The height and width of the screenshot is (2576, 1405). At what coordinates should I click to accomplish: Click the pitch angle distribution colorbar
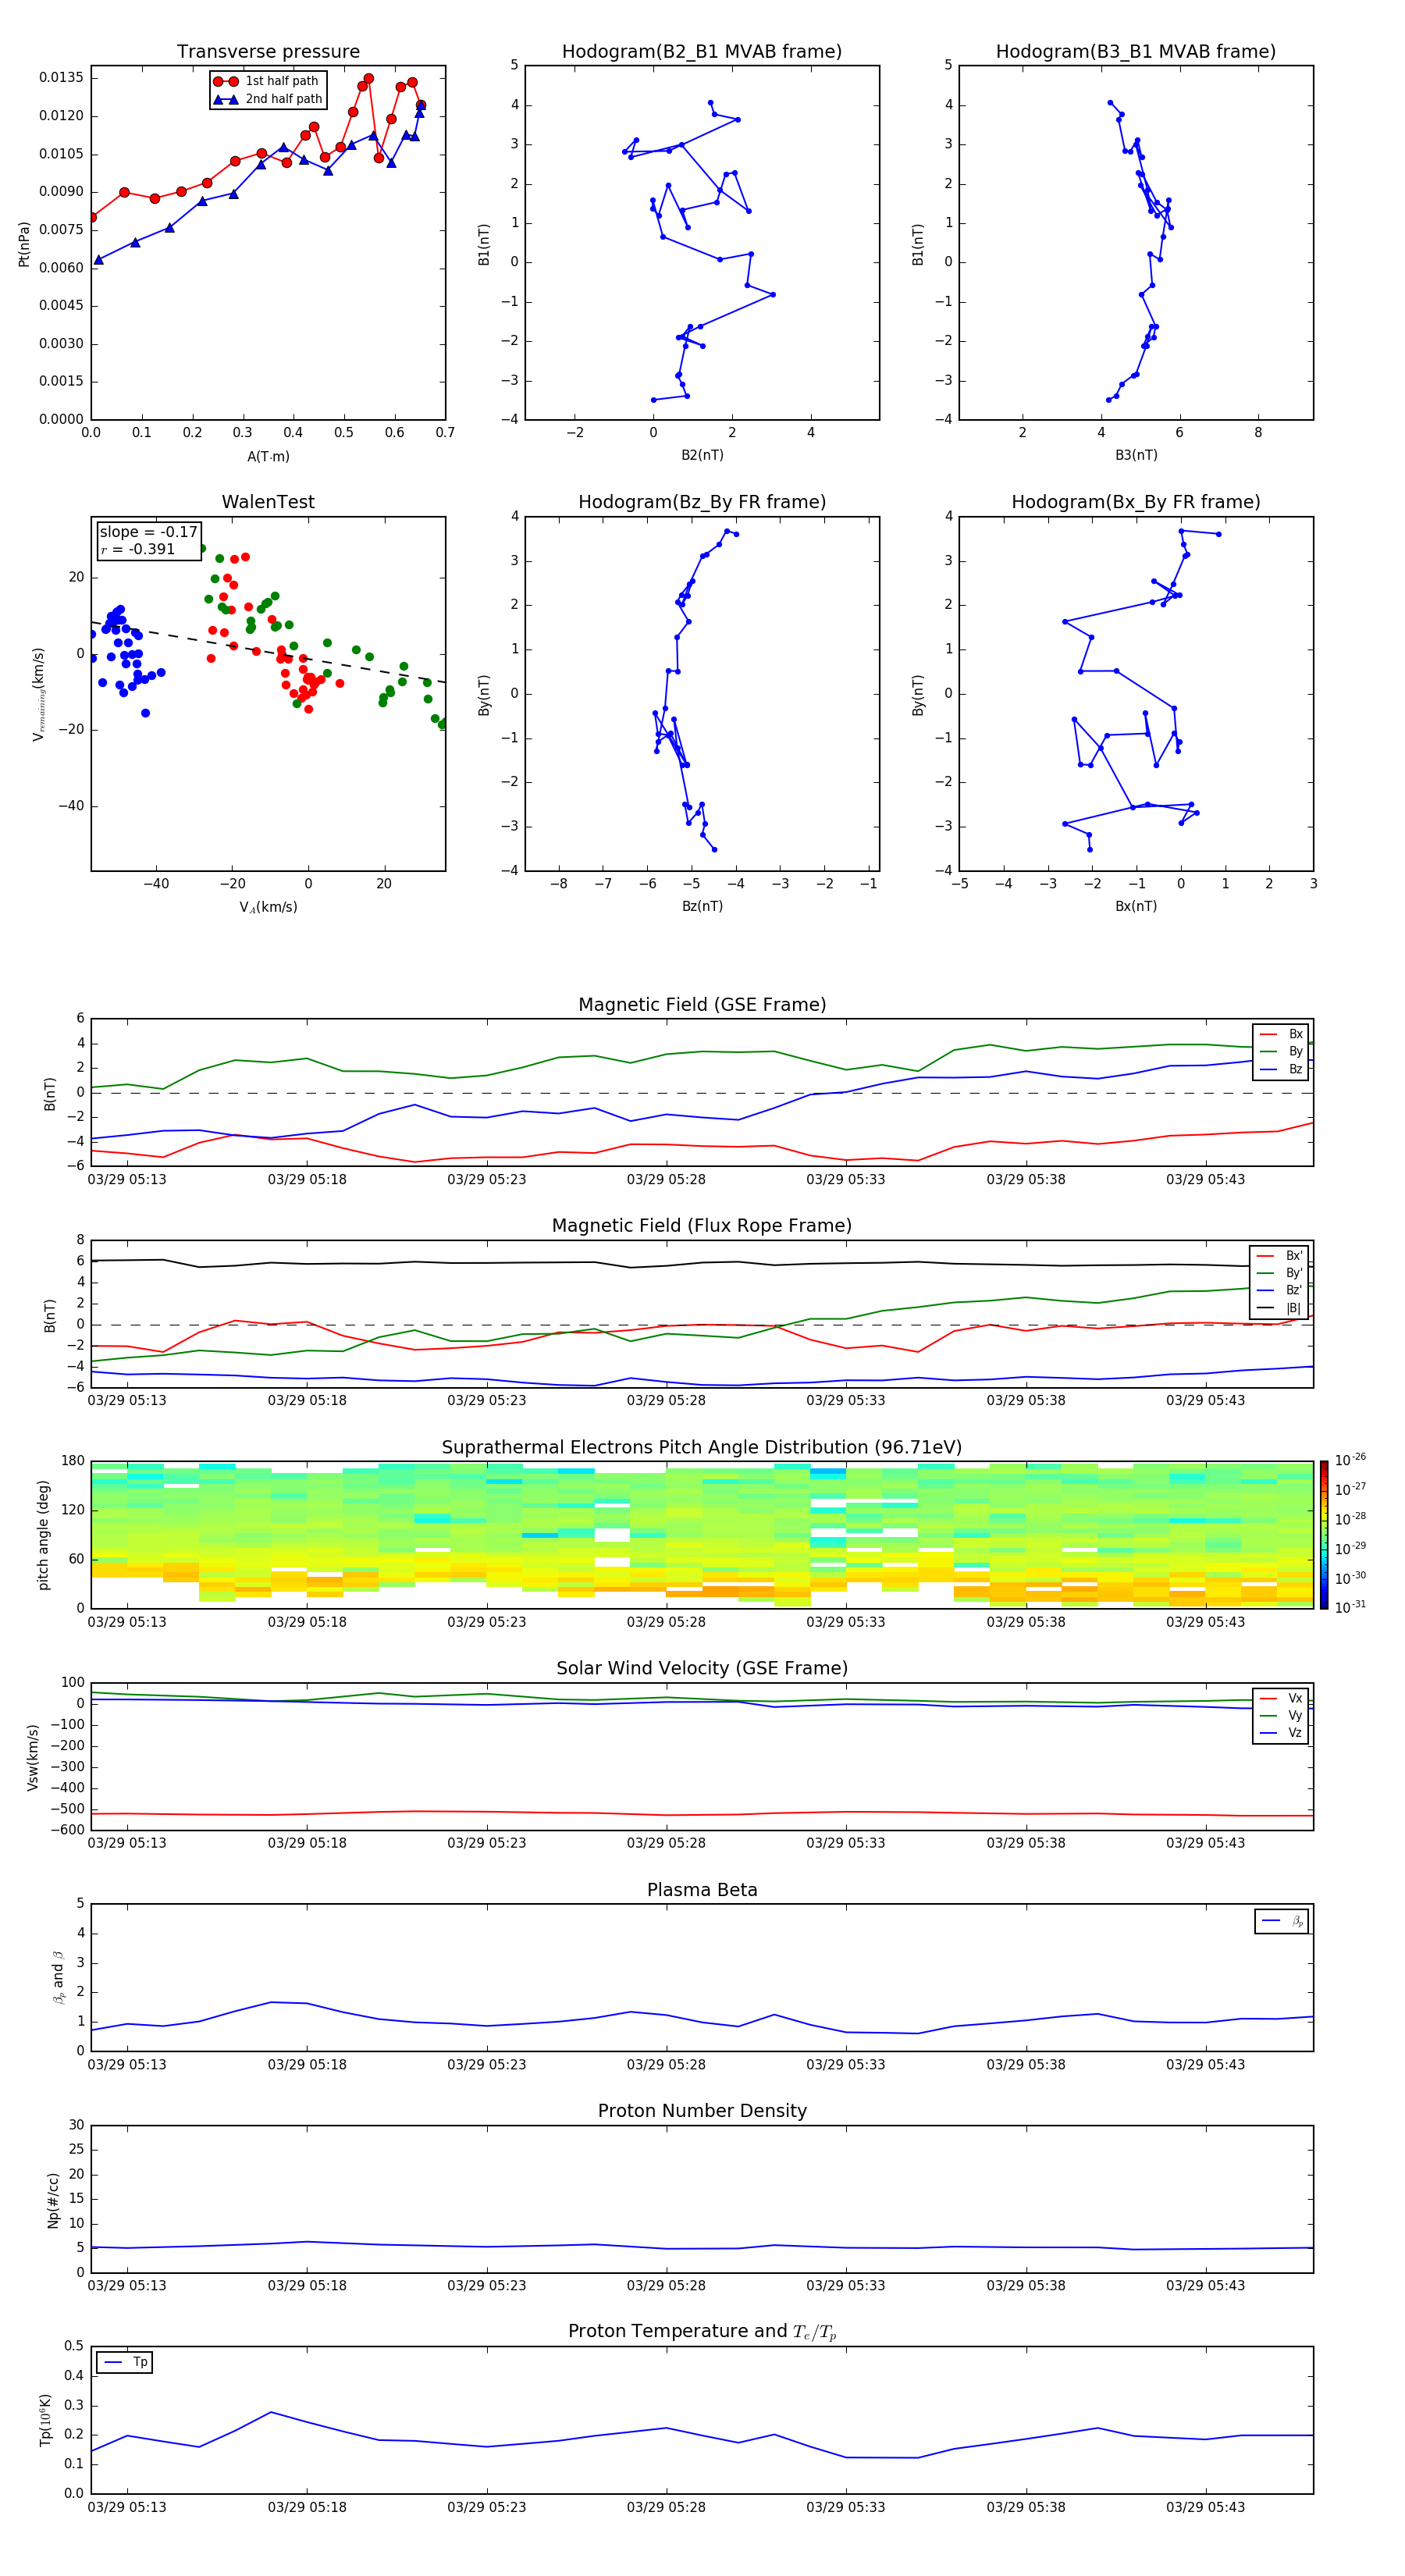tap(1323, 1534)
